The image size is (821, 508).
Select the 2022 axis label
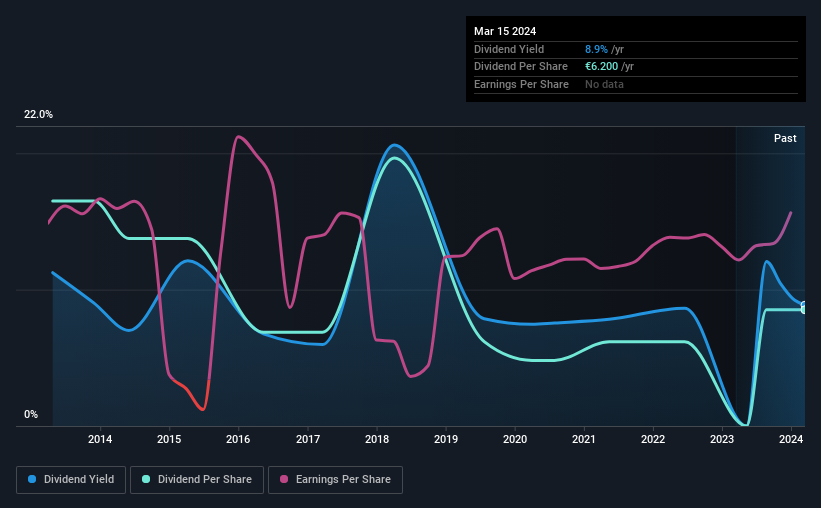[653, 439]
